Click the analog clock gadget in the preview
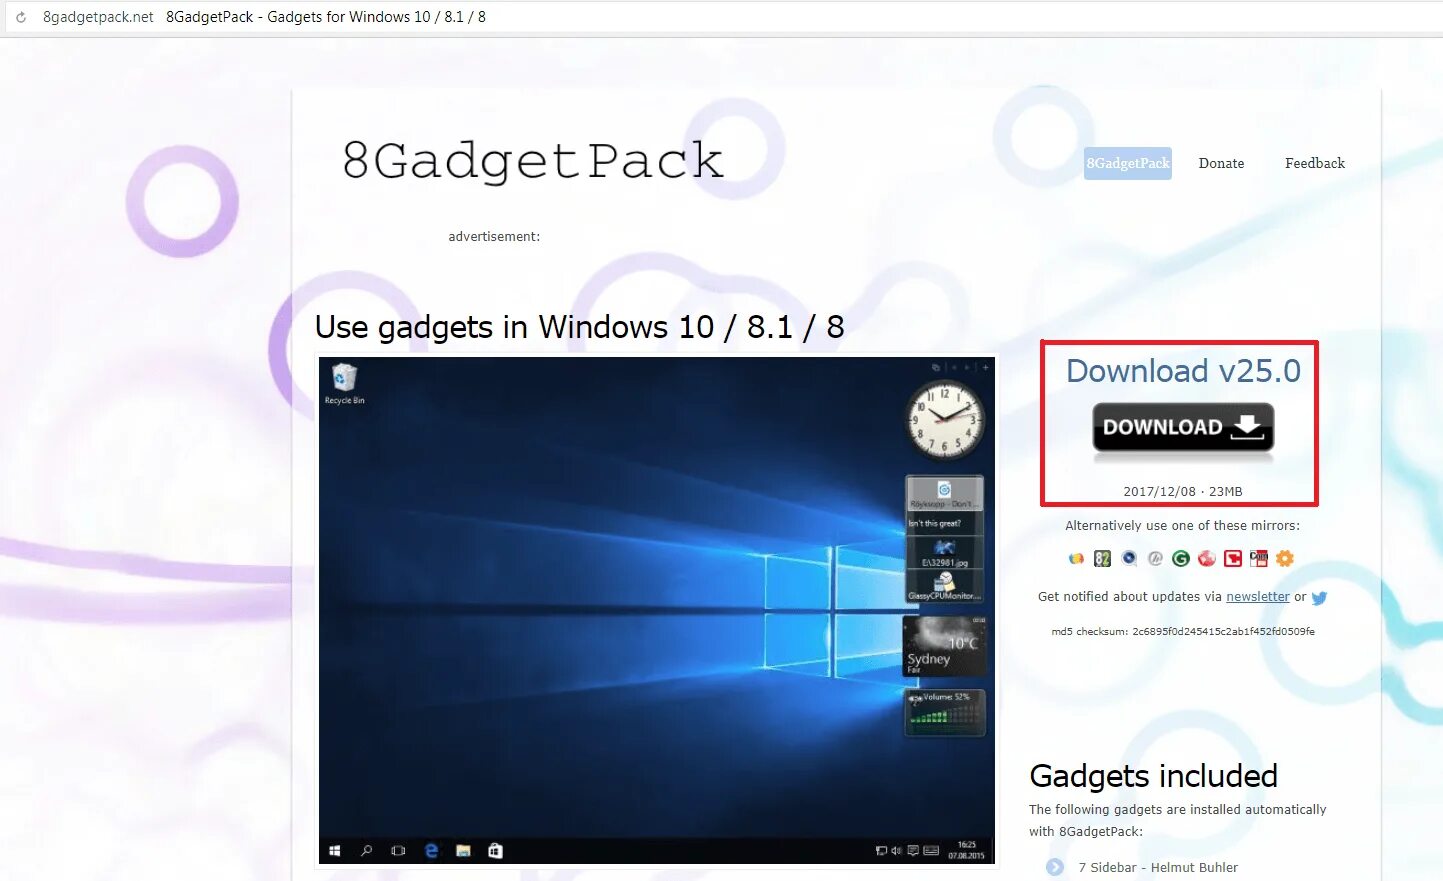The width and height of the screenshot is (1443, 881). tap(945, 420)
